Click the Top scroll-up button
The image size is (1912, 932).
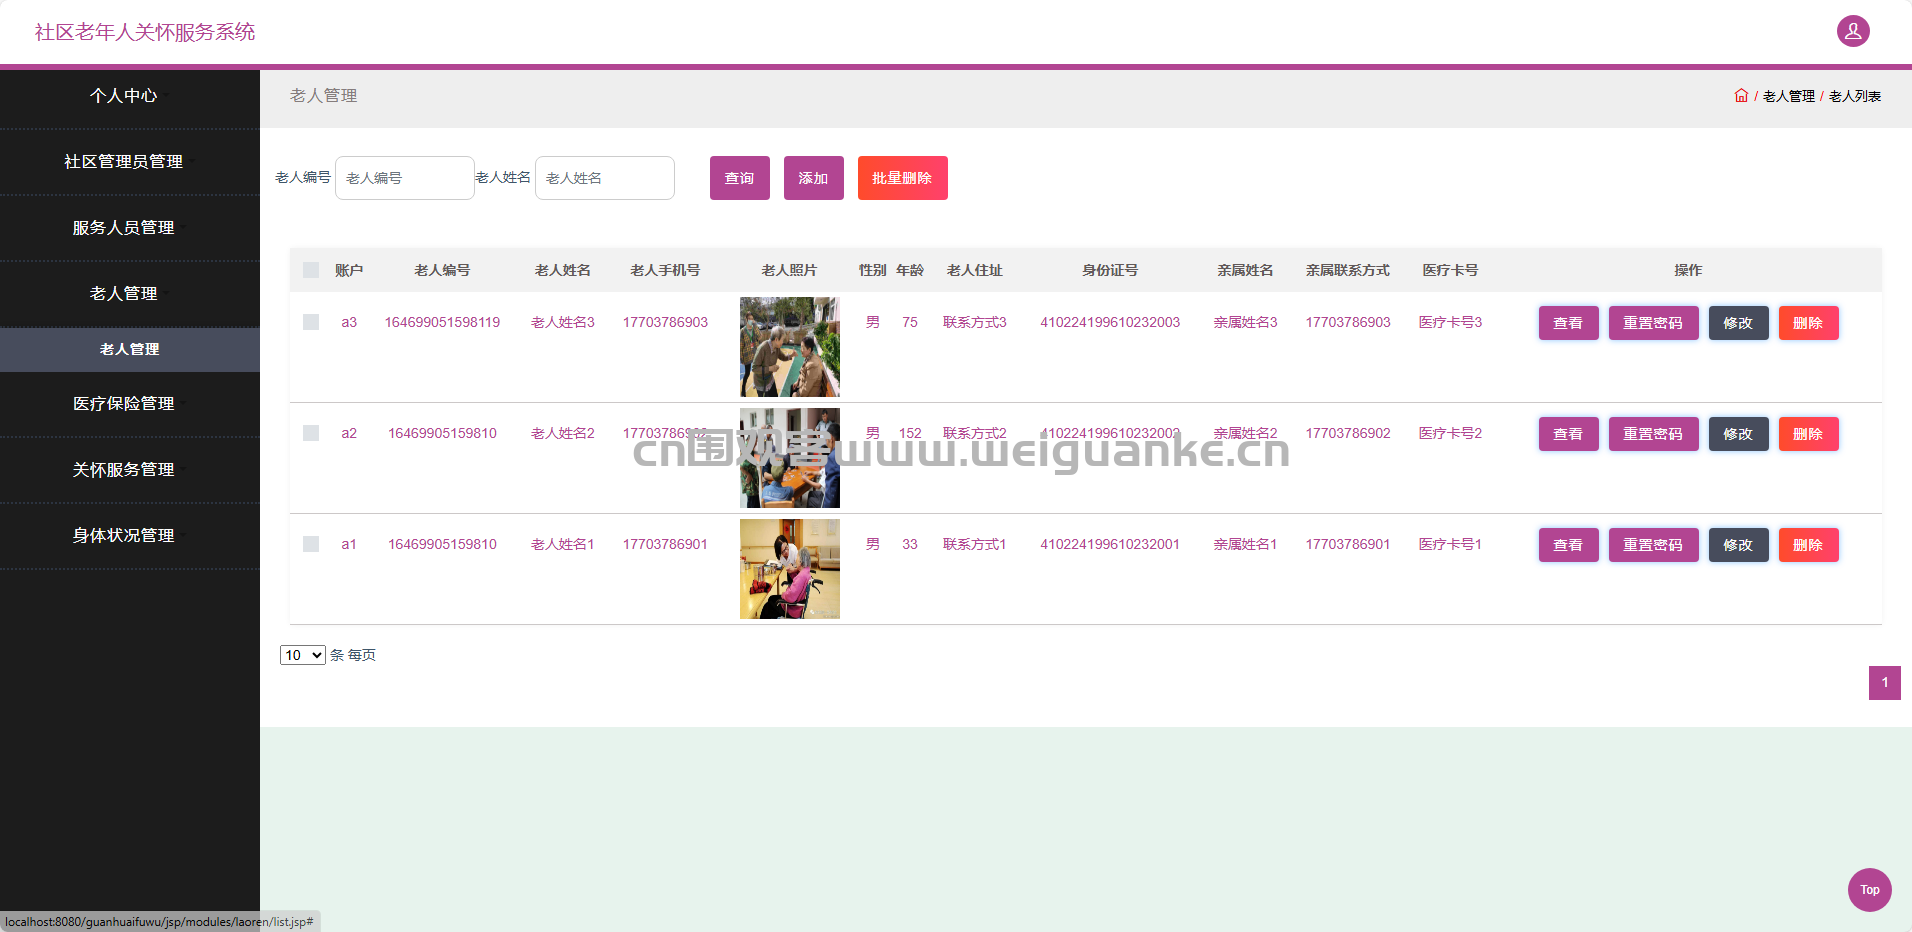pos(1870,890)
